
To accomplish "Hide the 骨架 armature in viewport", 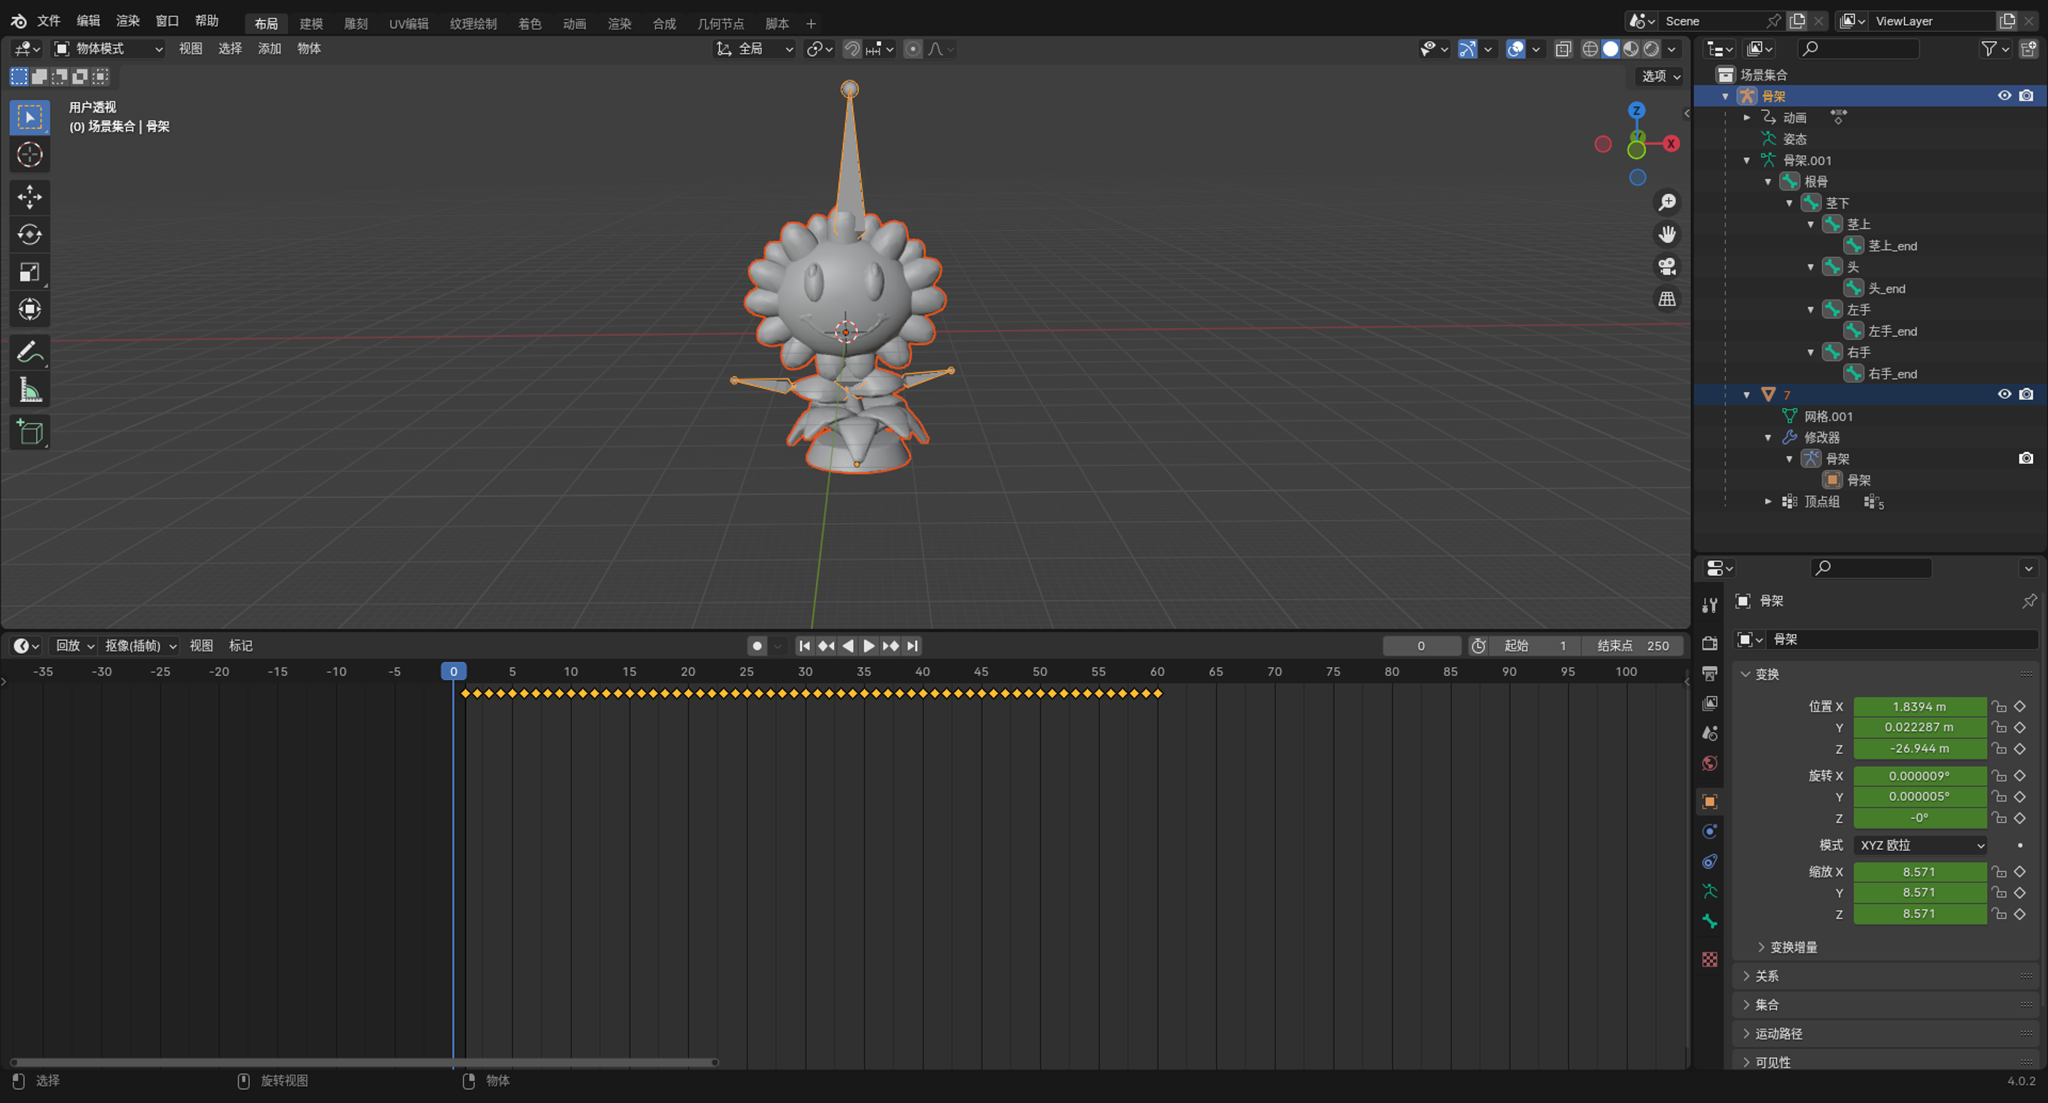I will [x=2004, y=96].
